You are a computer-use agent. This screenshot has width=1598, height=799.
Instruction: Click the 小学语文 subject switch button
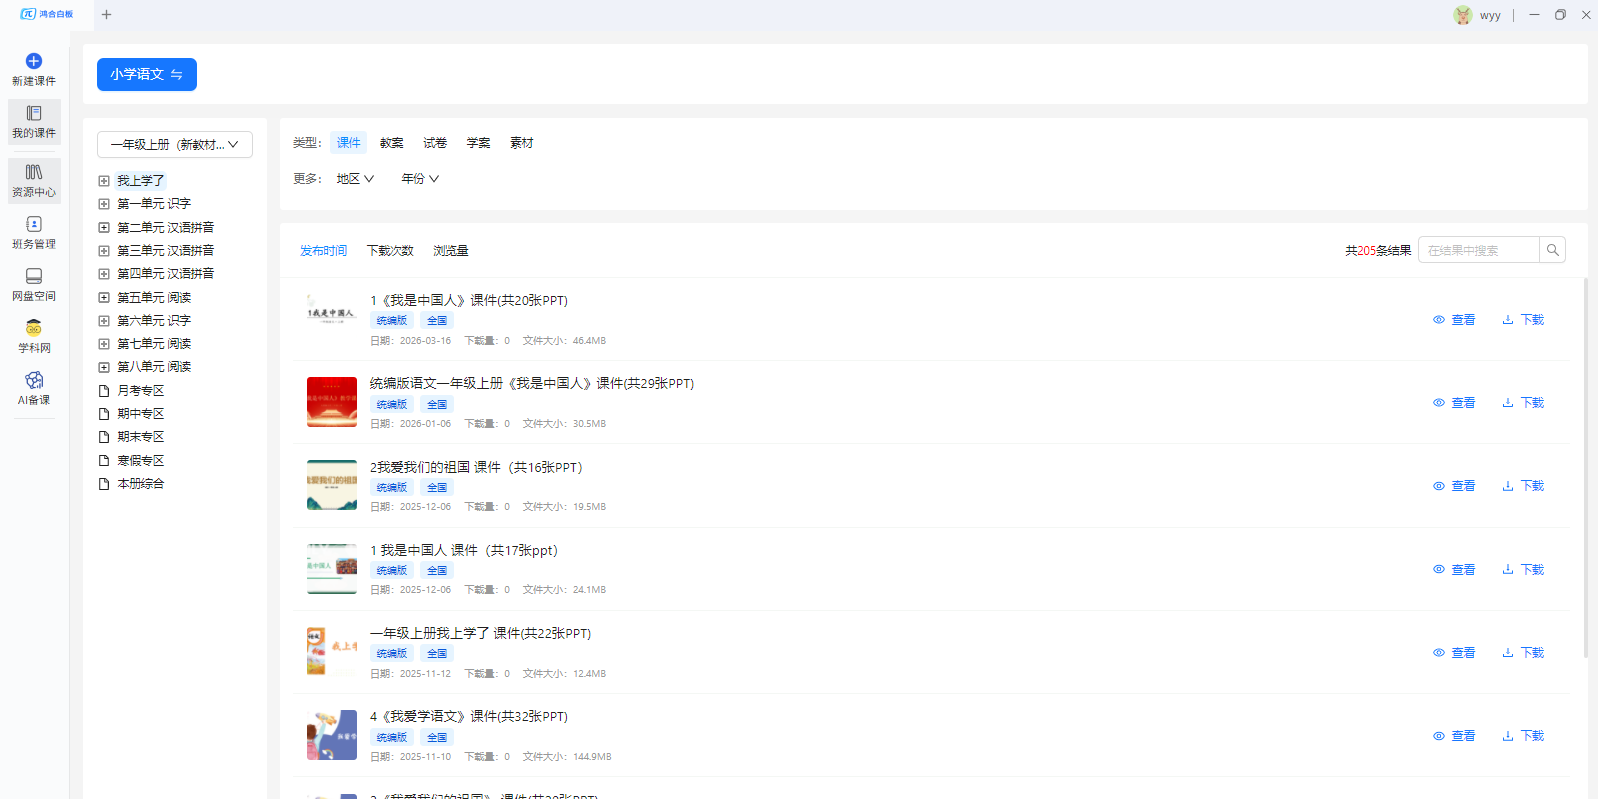point(147,74)
